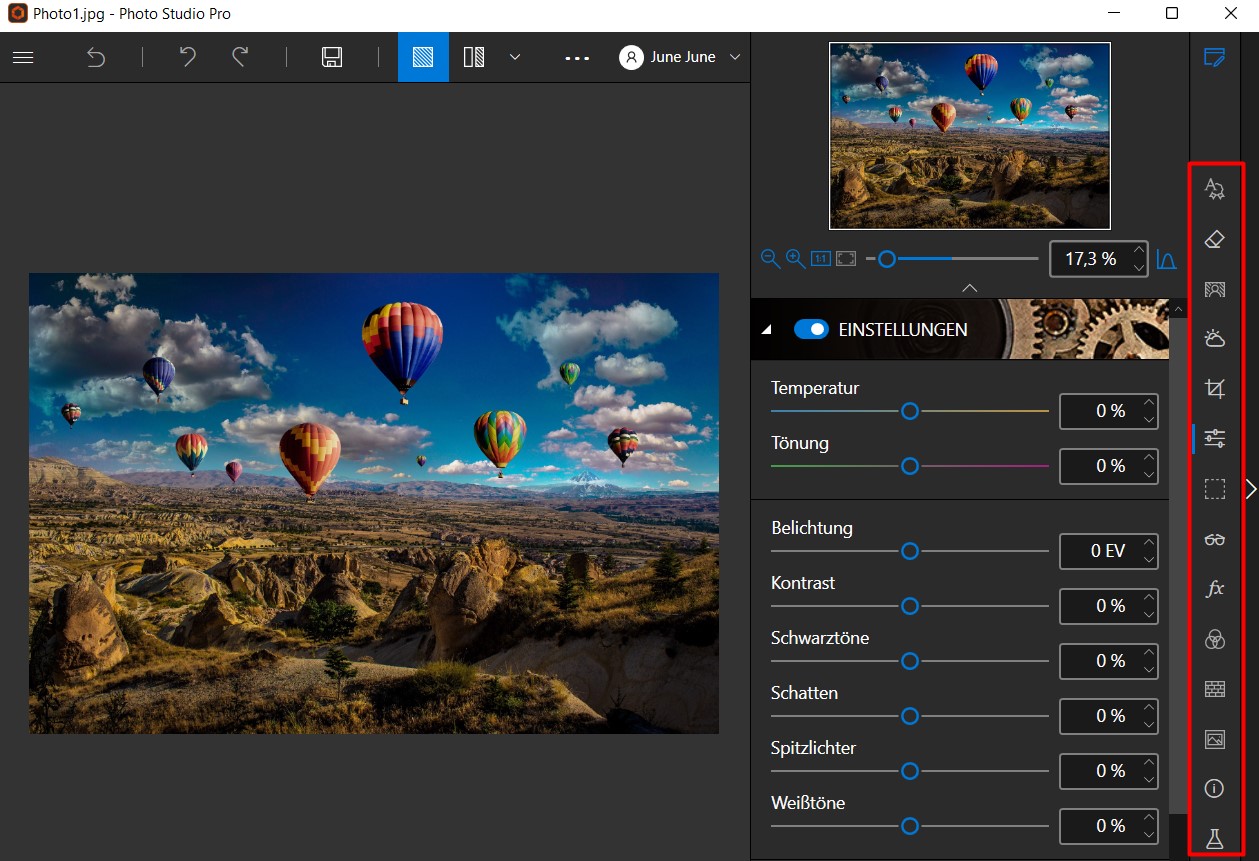Click the revert to original arrow icon

pyautogui.click(x=96, y=57)
